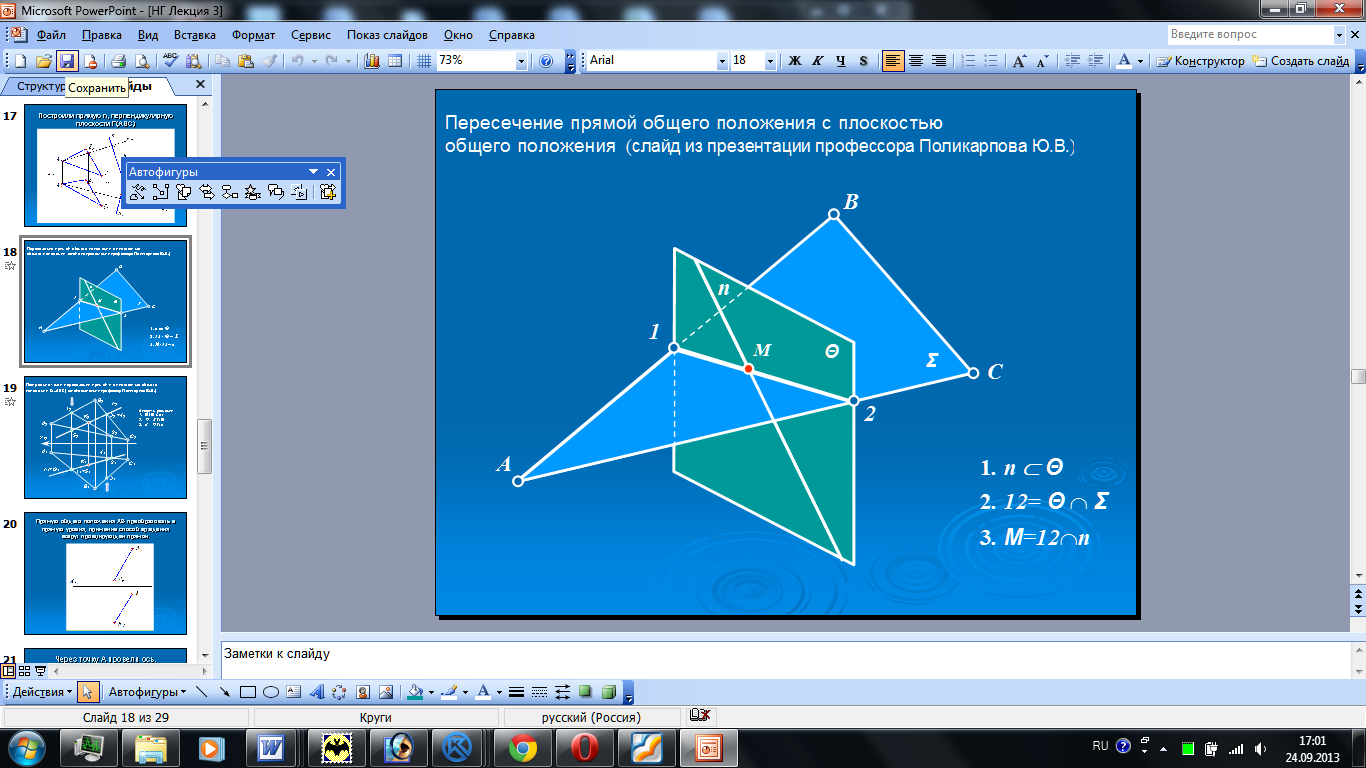The width and height of the screenshot is (1366, 768).
Task: Open line style options in the drawing toolbar
Action: [x=517, y=692]
